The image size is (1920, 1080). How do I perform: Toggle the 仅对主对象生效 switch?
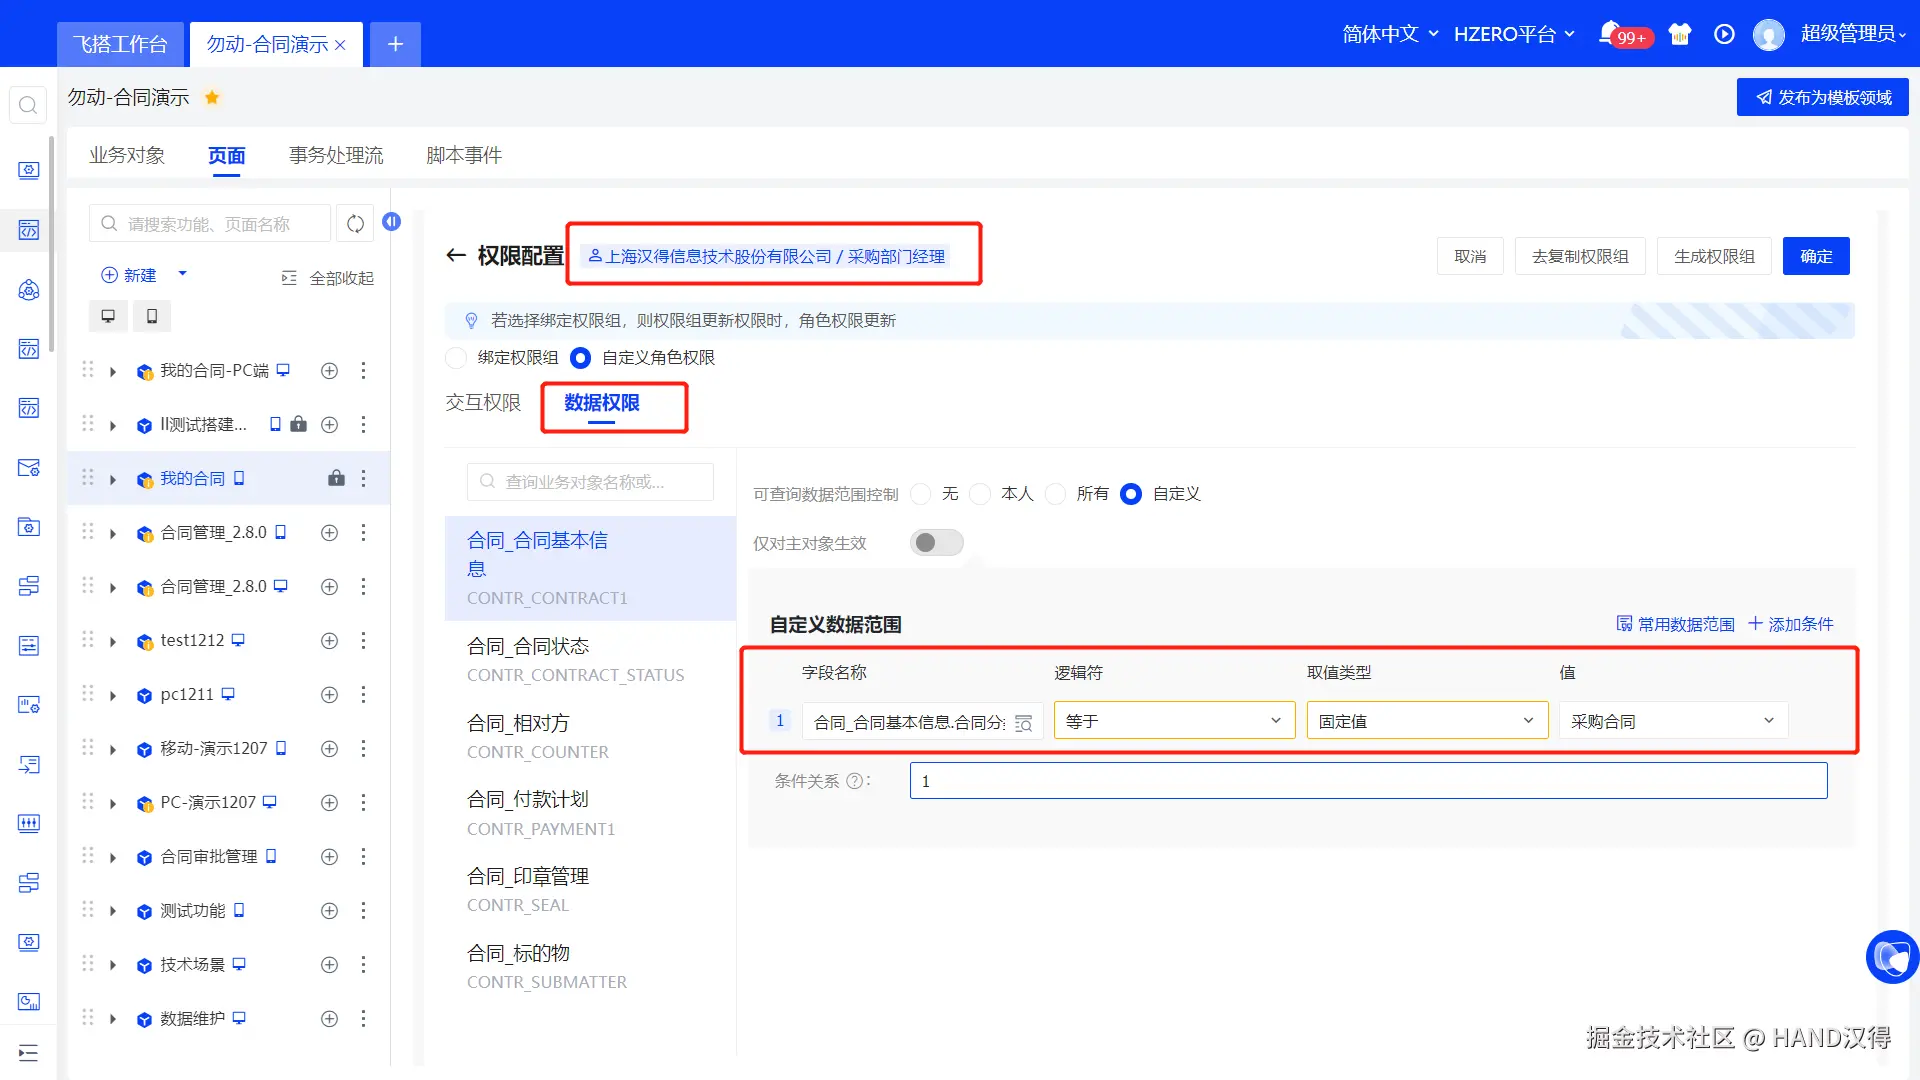936,543
